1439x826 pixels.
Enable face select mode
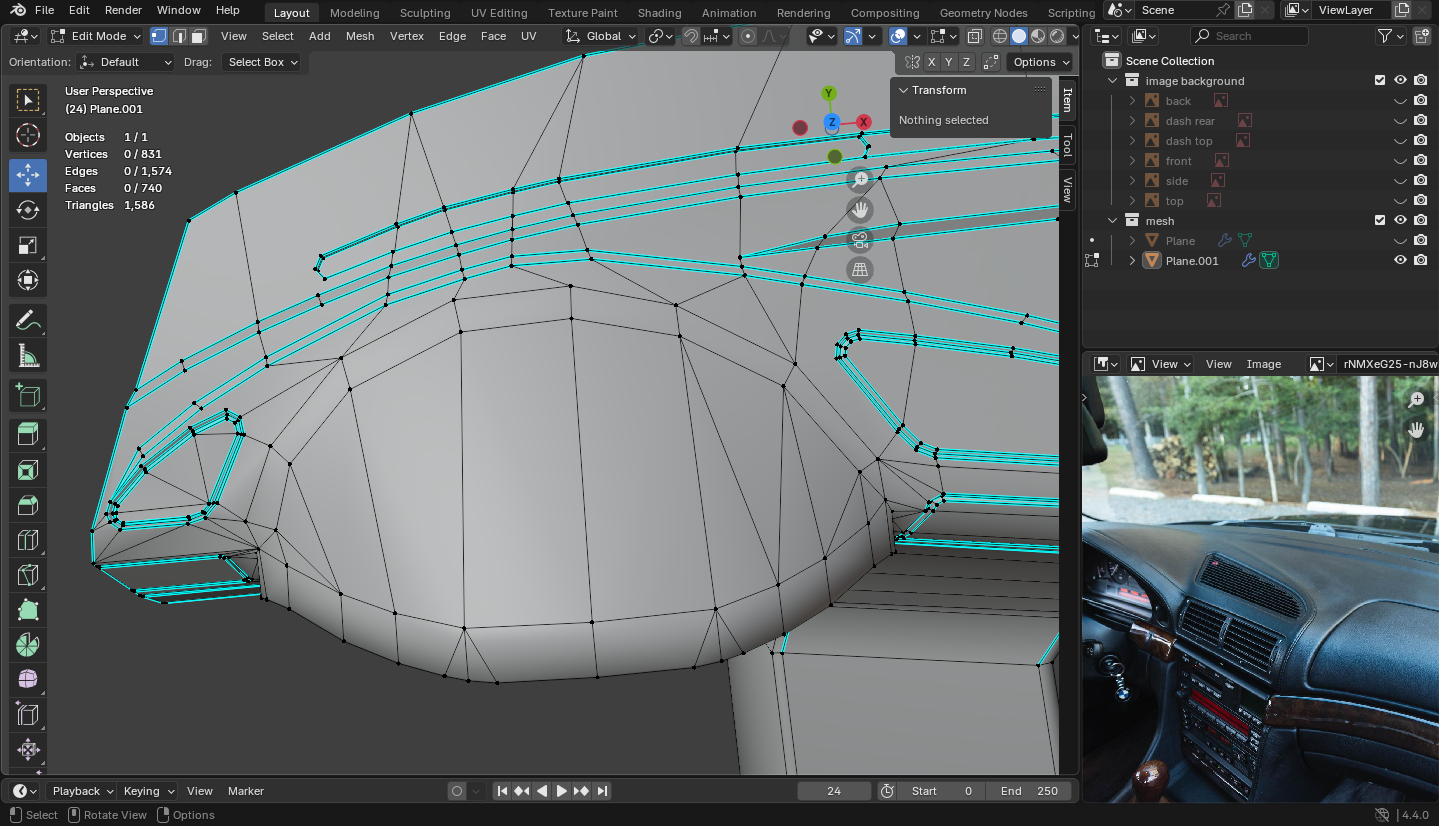pos(198,36)
